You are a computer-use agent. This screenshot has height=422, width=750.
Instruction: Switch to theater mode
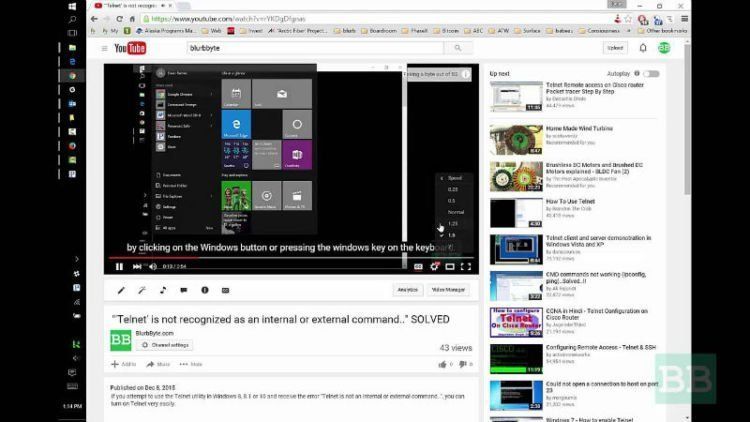(x=450, y=267)
